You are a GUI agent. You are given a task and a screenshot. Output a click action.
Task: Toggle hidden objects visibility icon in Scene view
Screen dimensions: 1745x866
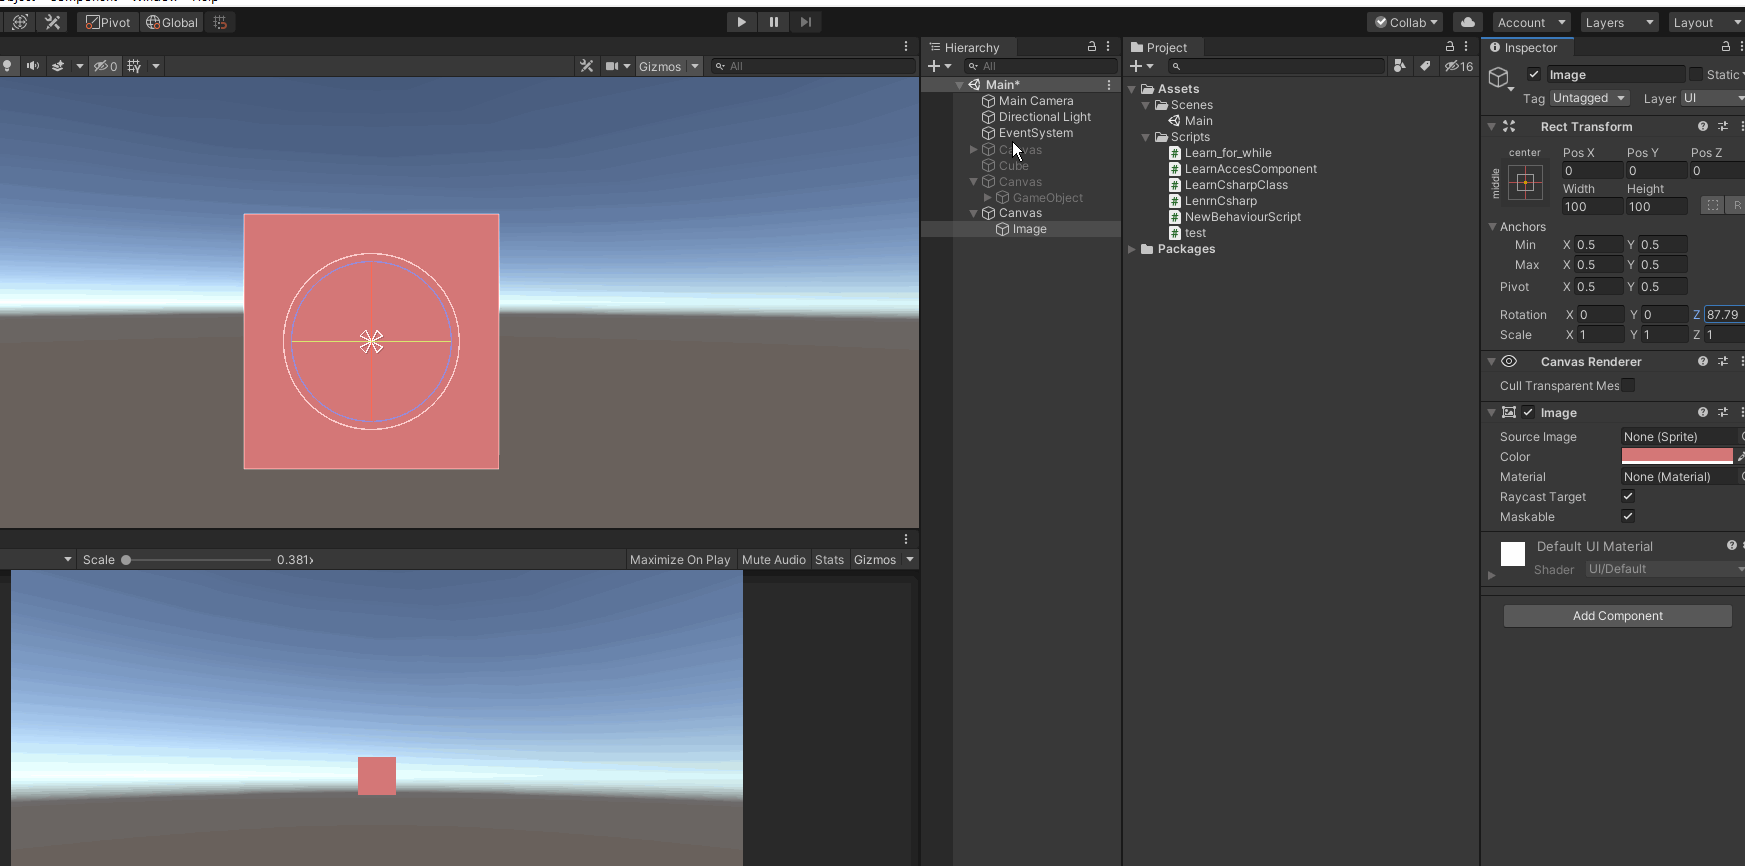105,66
